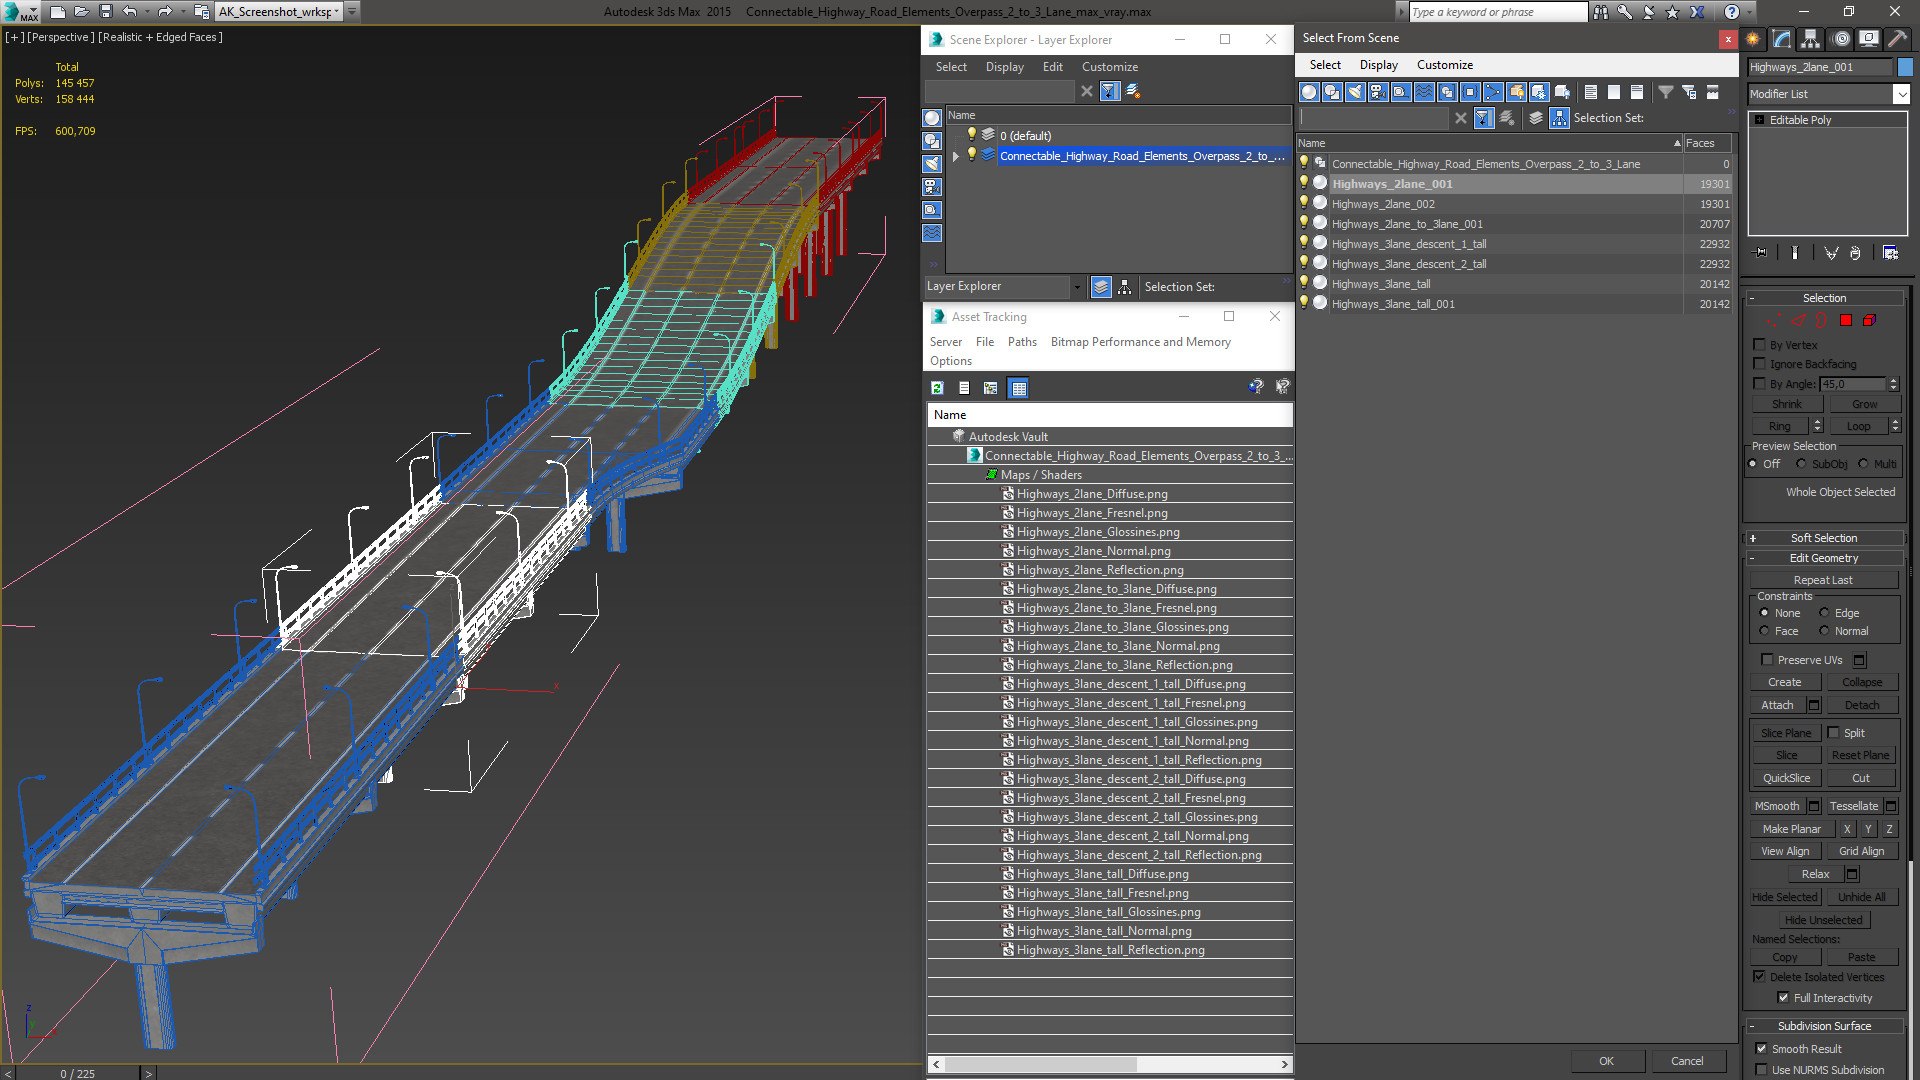Click Cancel in Select From Scene dialog
The width and height of the screenshot is (1920, 1080).
tap(1687, 1061)
